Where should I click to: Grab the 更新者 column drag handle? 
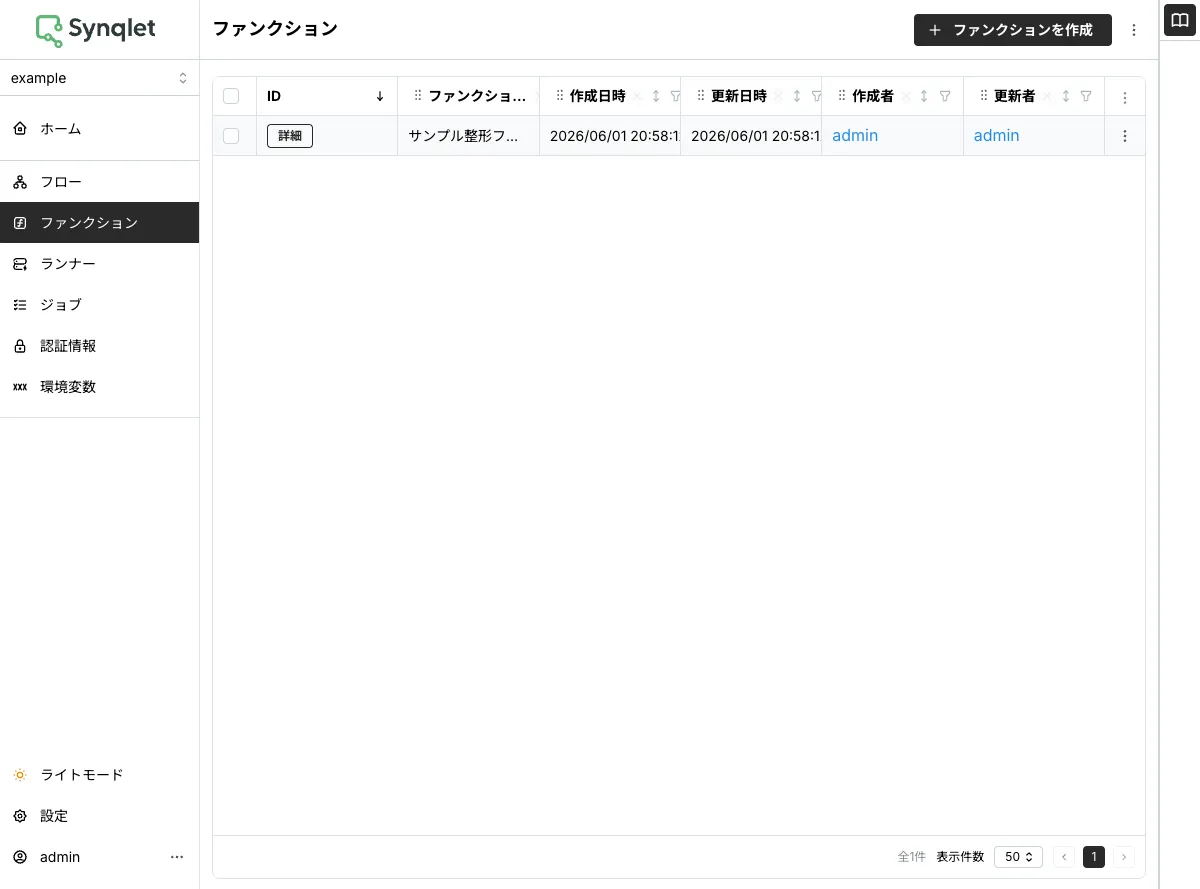(x=984, y=97)
